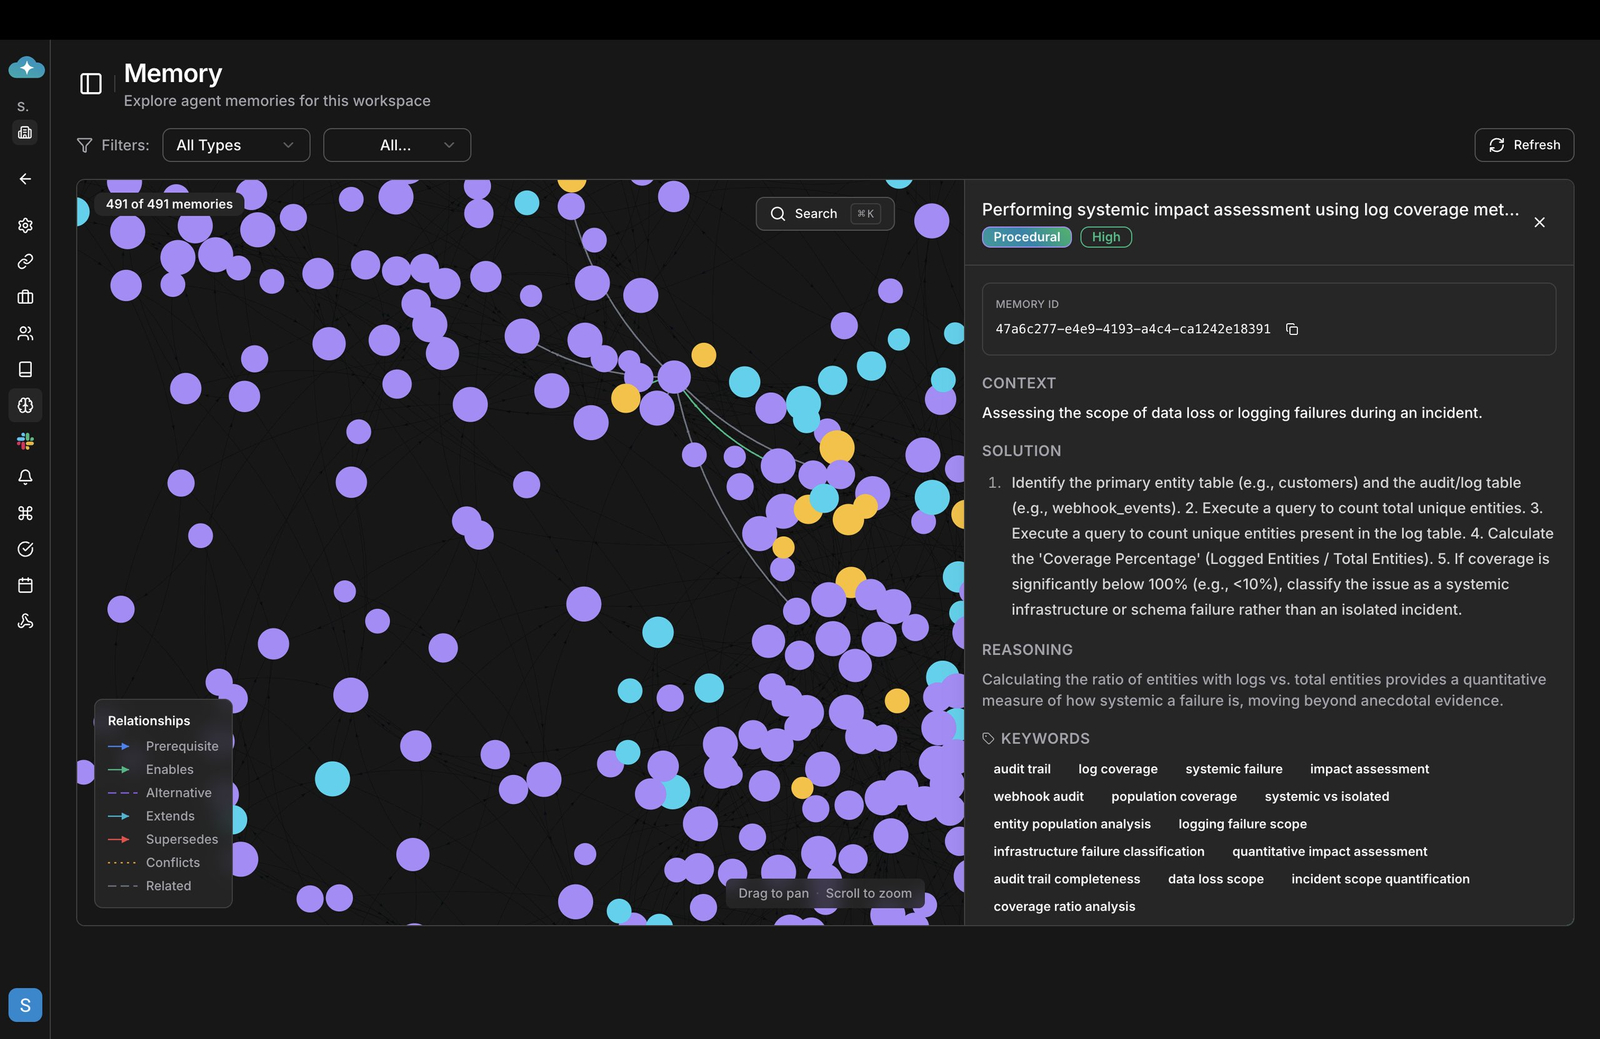
Task: Click the back arrow in sidebar
Action: click(x=26, y=179)
